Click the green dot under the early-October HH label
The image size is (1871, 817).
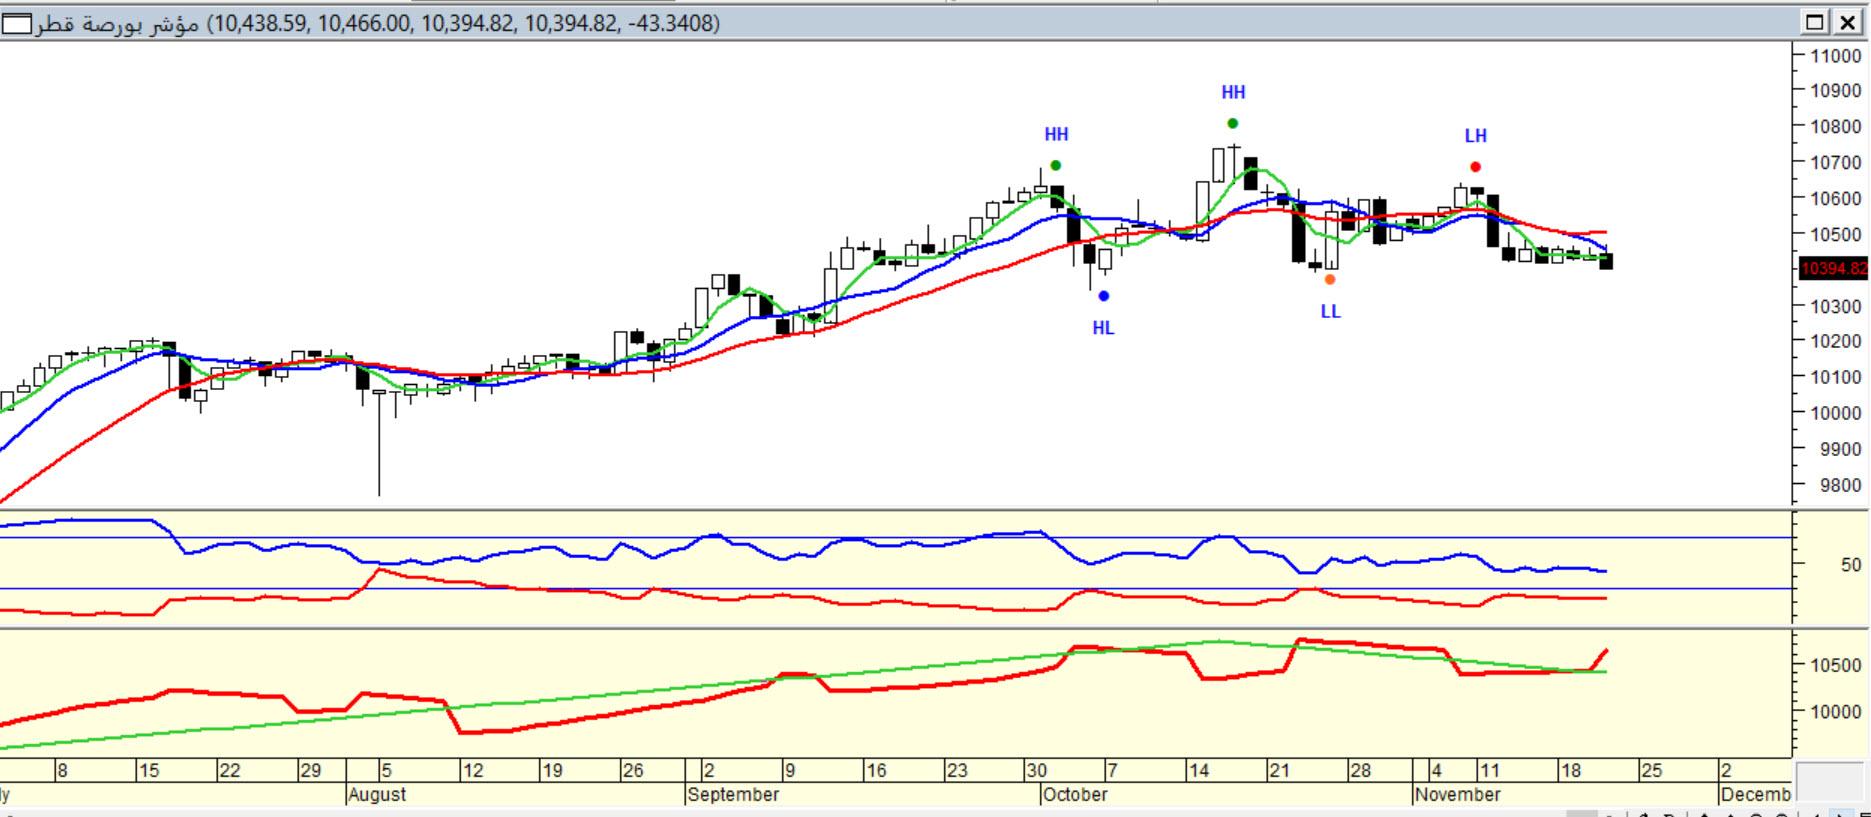coord(1056,166)
